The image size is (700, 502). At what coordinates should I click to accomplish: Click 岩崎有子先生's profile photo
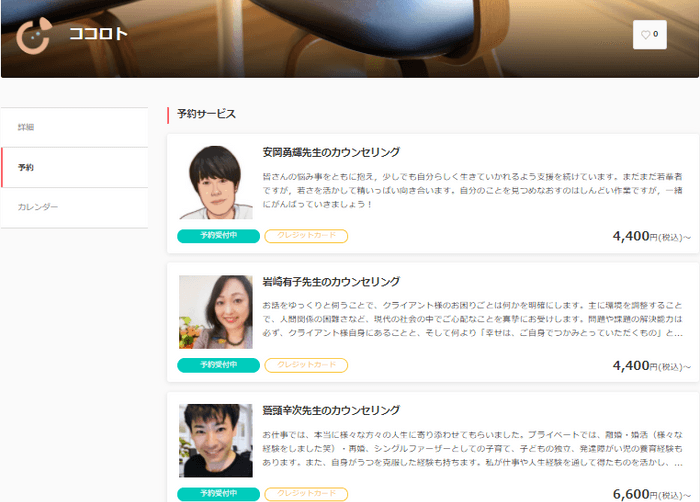pyautogui.click(x=216, y=312)
